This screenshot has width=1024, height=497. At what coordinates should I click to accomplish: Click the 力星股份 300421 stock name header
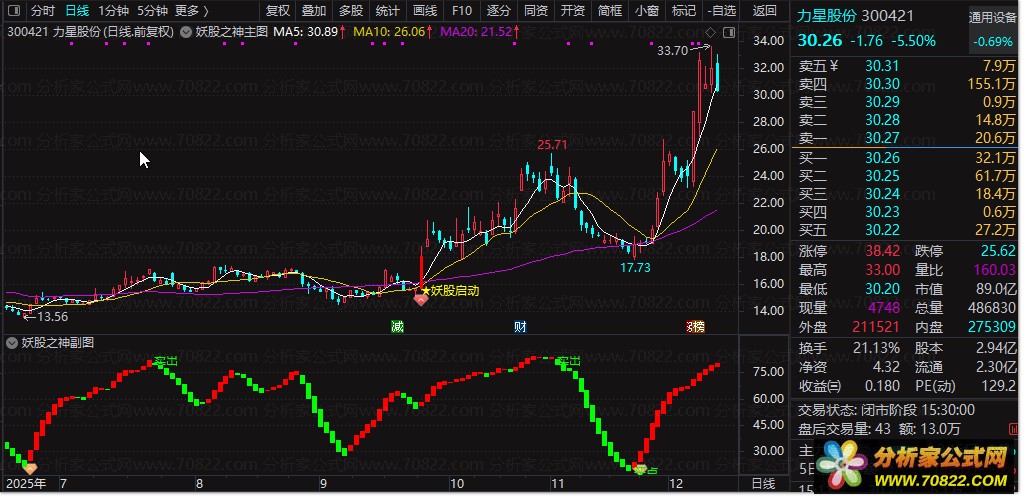855,16
